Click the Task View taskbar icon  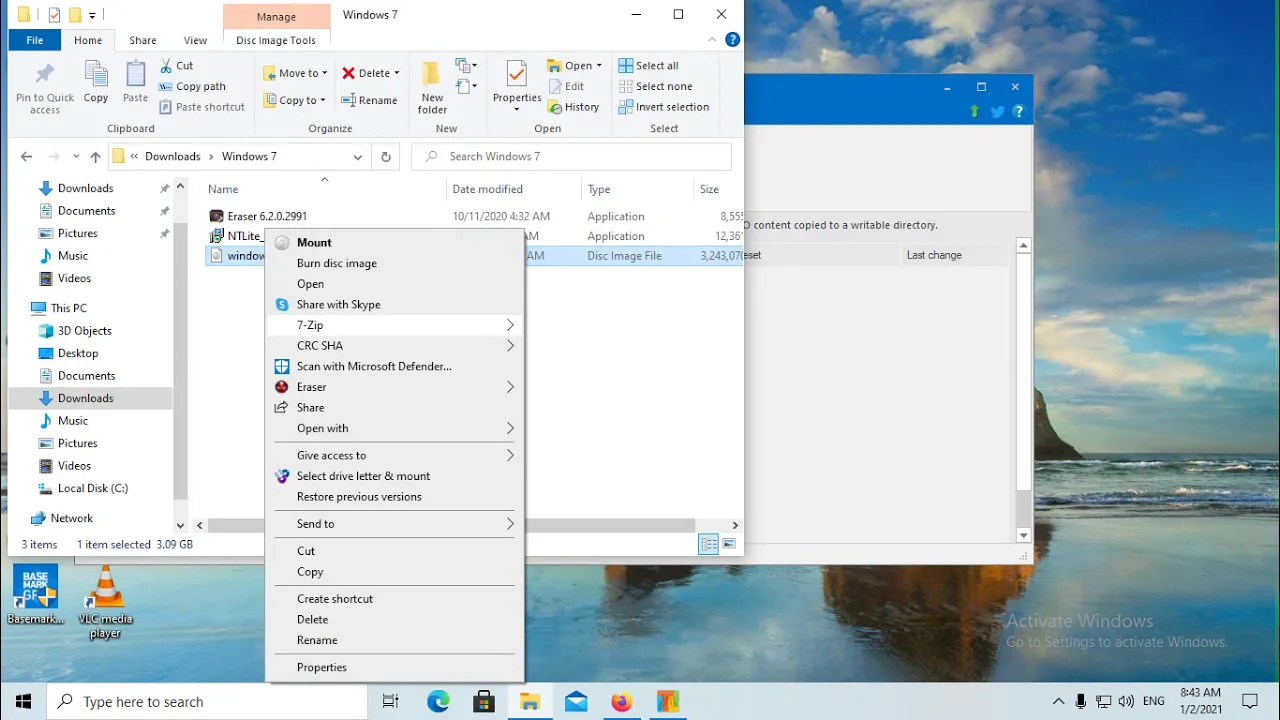click(391, 702)
